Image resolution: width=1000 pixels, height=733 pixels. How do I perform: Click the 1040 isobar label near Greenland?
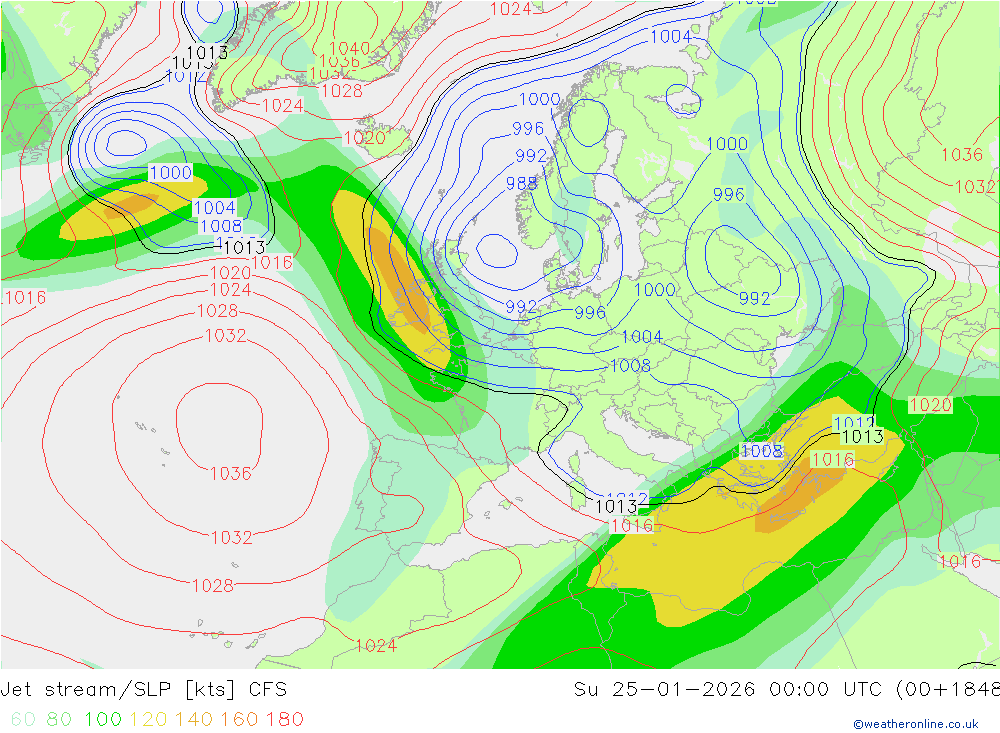click(x=349, y=48)
